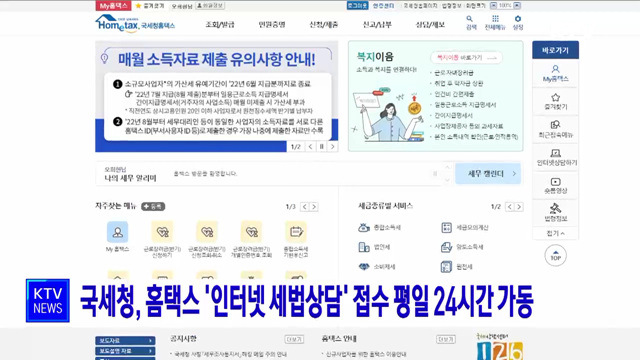Open the 신청/제출 menu
The image size is (640, 360).
click(x=324, y=24)
